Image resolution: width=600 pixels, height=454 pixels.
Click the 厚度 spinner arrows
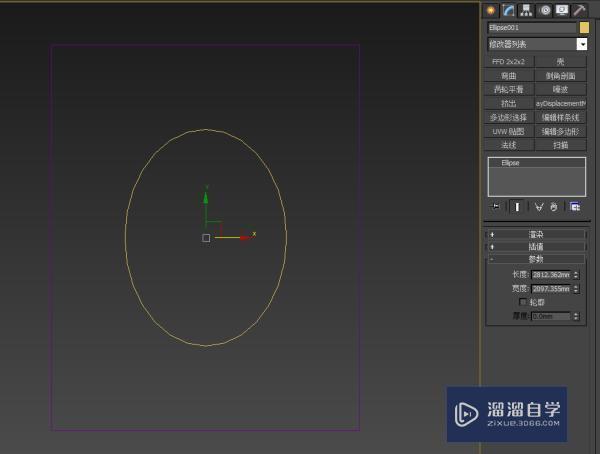click(576, 316)
